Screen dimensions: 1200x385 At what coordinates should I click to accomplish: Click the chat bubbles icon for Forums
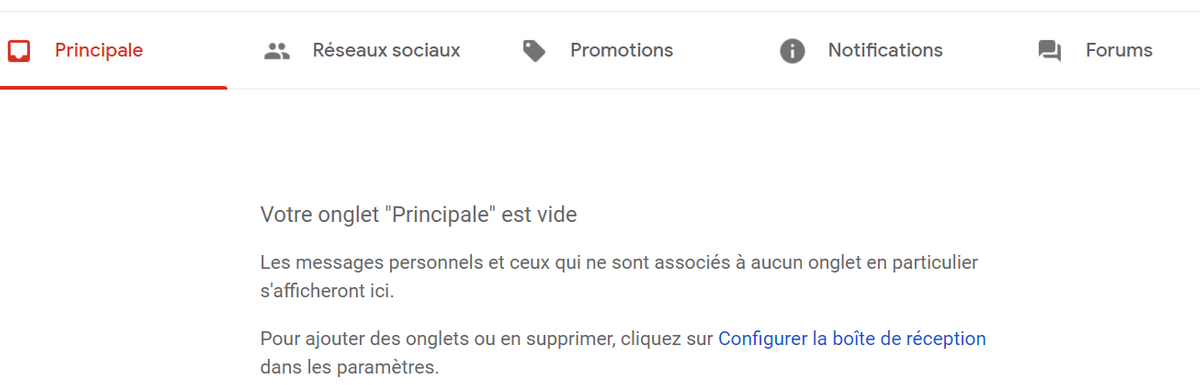click(x=1050, y=51)
